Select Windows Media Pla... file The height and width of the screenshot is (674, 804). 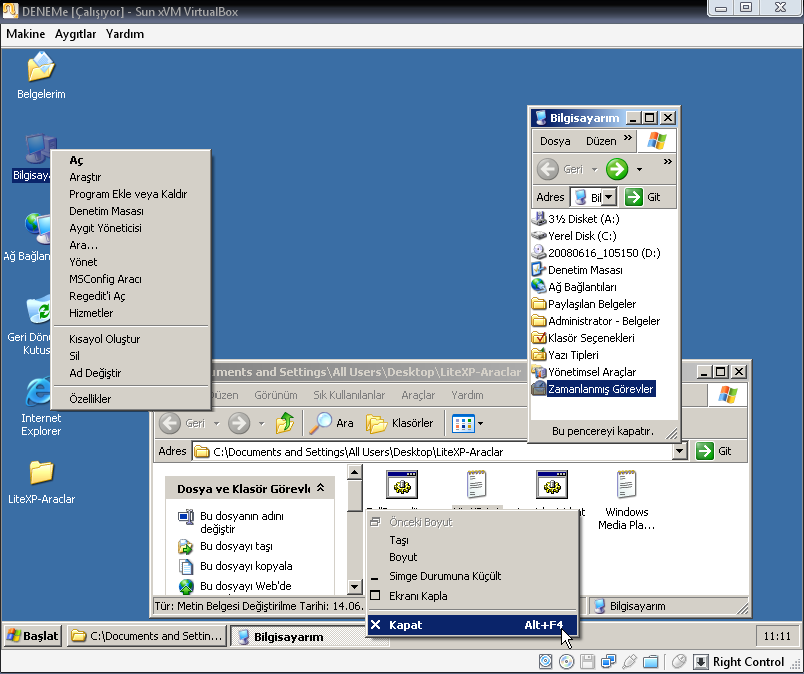click(626, 499)
